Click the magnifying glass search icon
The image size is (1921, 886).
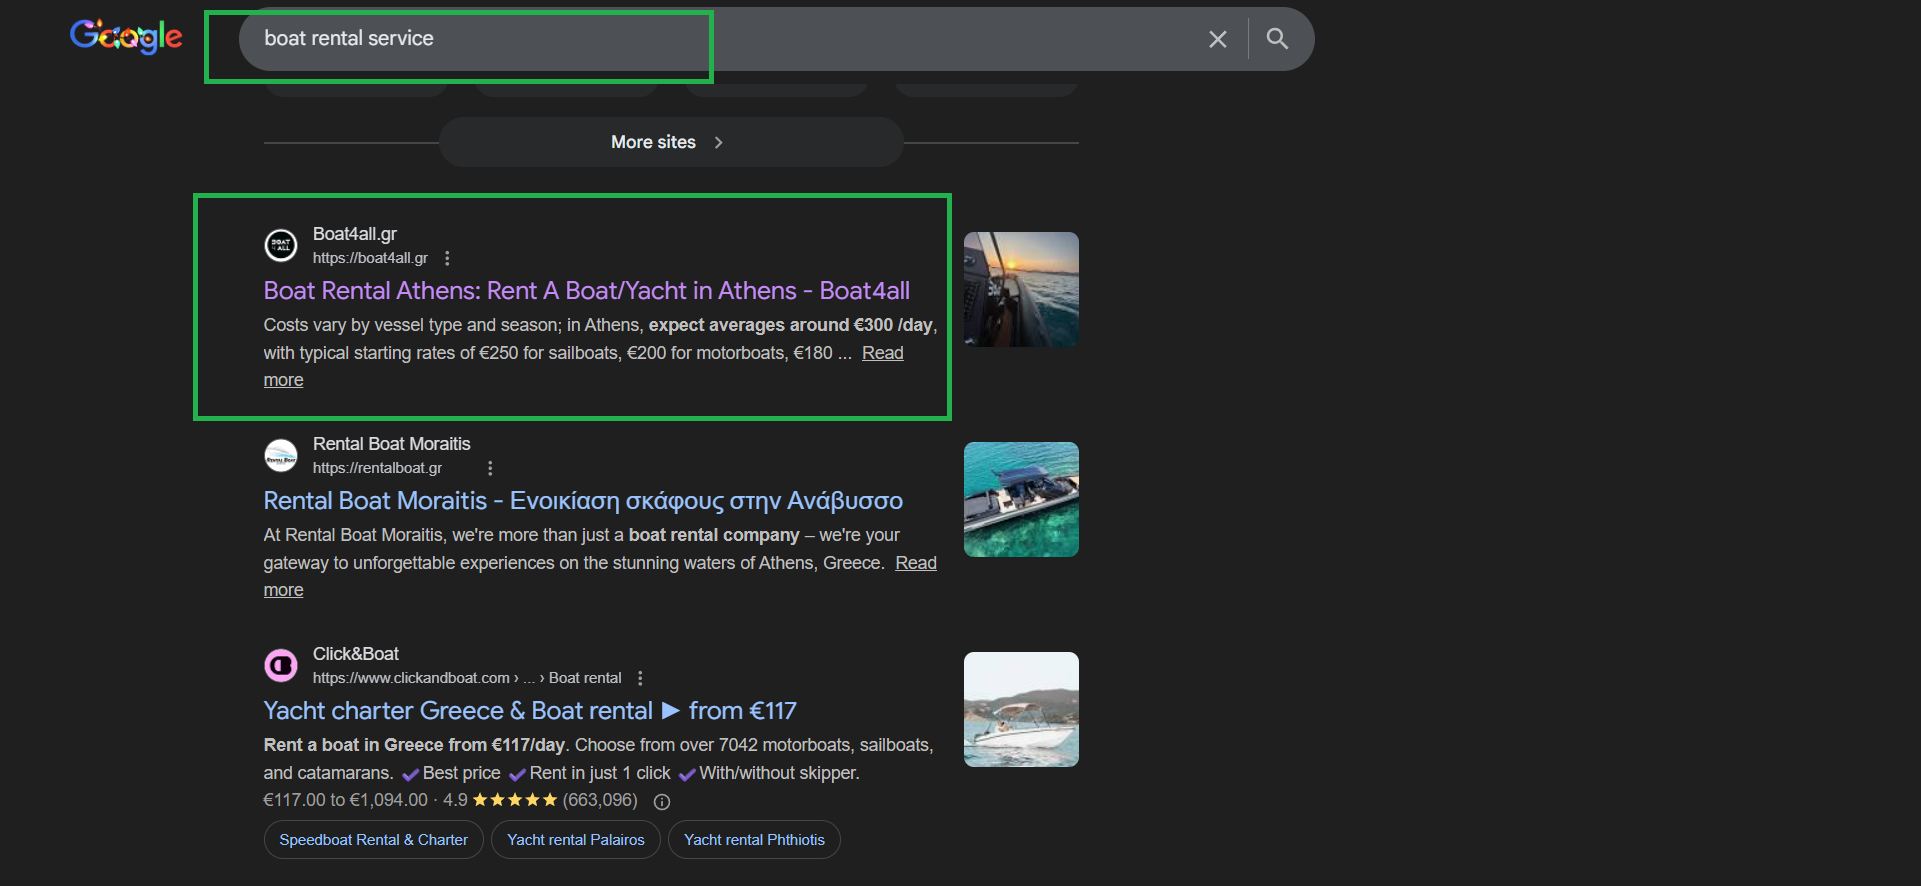coord(1277,39)
